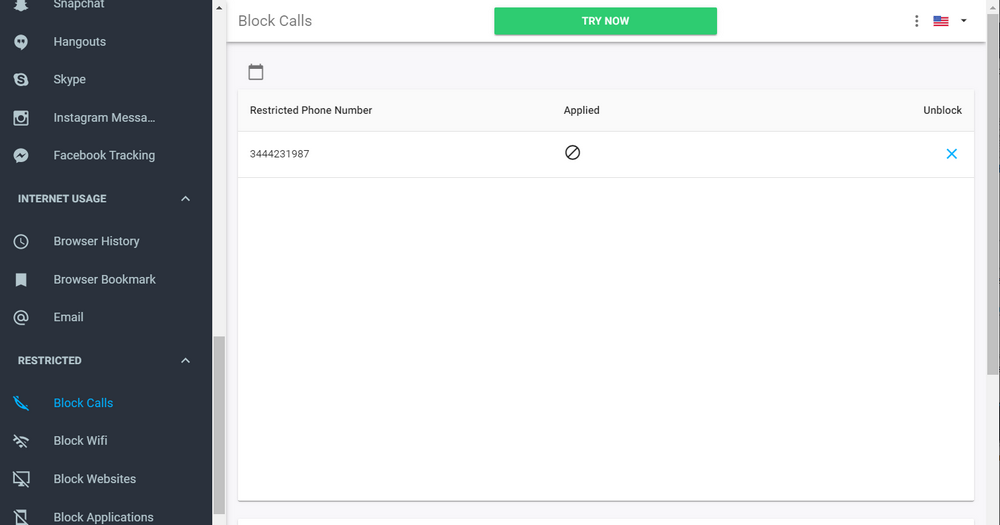Screen dimensions: 1000x525
Task: Click the Email at-sign icon
Action: (21, 317)
